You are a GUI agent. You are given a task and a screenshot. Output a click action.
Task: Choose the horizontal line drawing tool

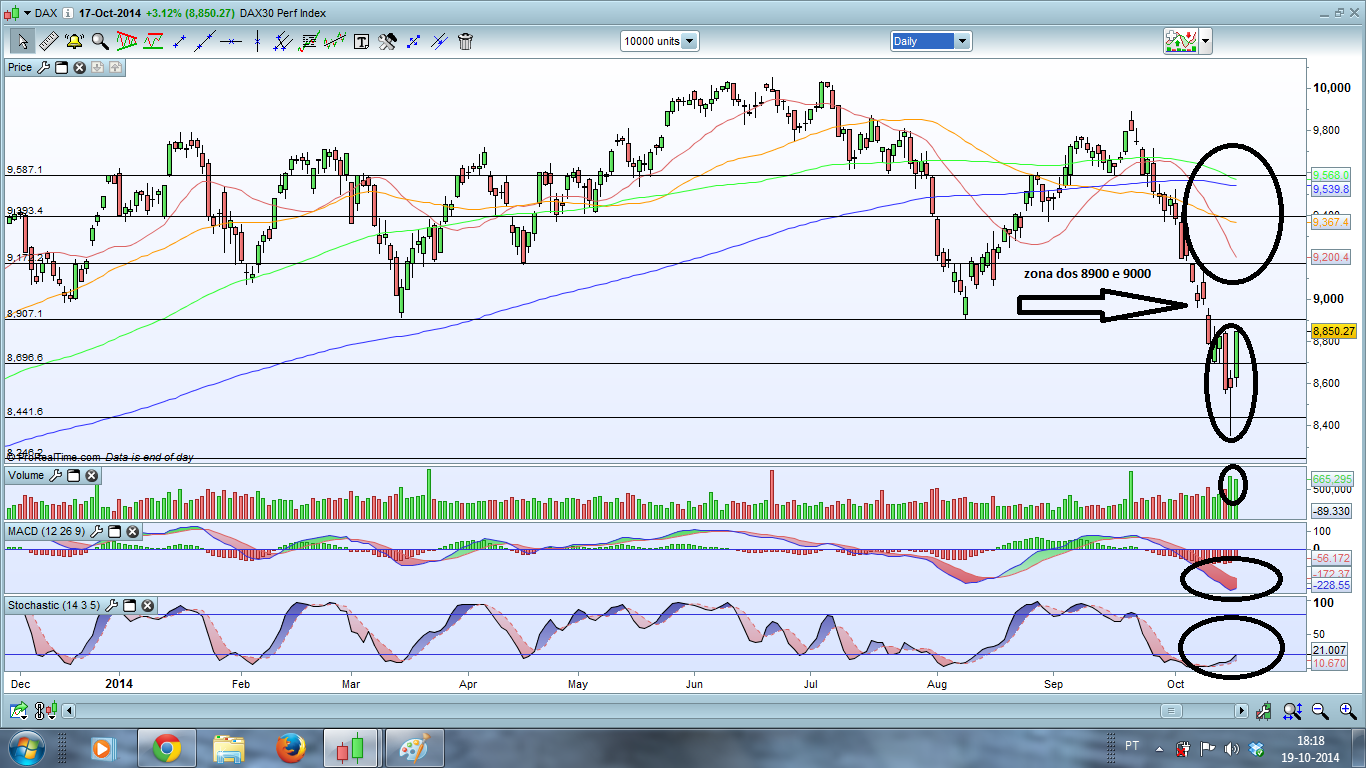click(231, 41)
